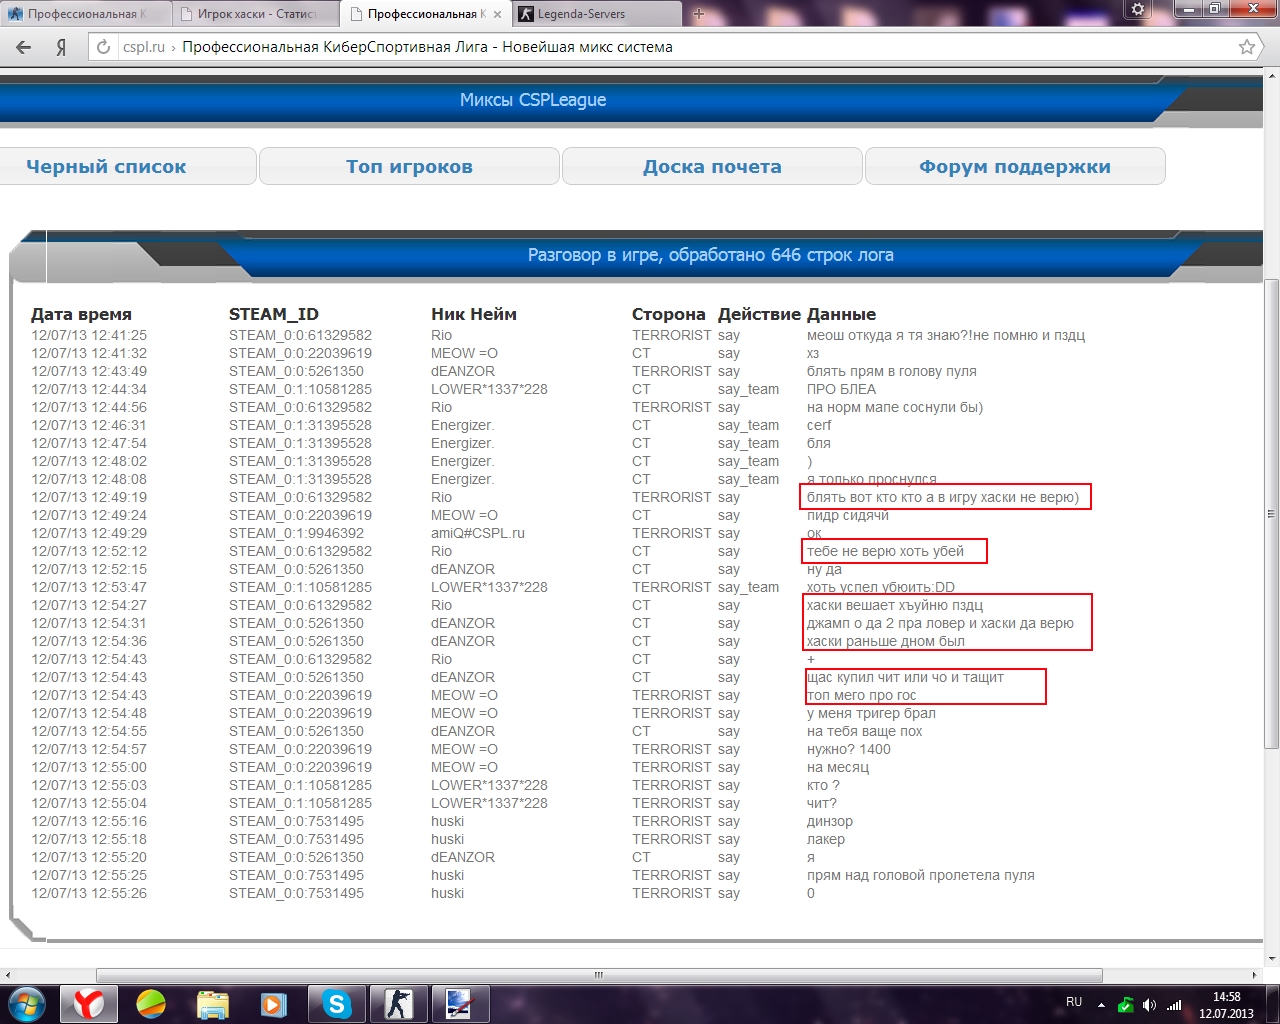Open the Форум поддержки section
The width and height of the screenshot is (1280, 1024).
coord(1015,167)
